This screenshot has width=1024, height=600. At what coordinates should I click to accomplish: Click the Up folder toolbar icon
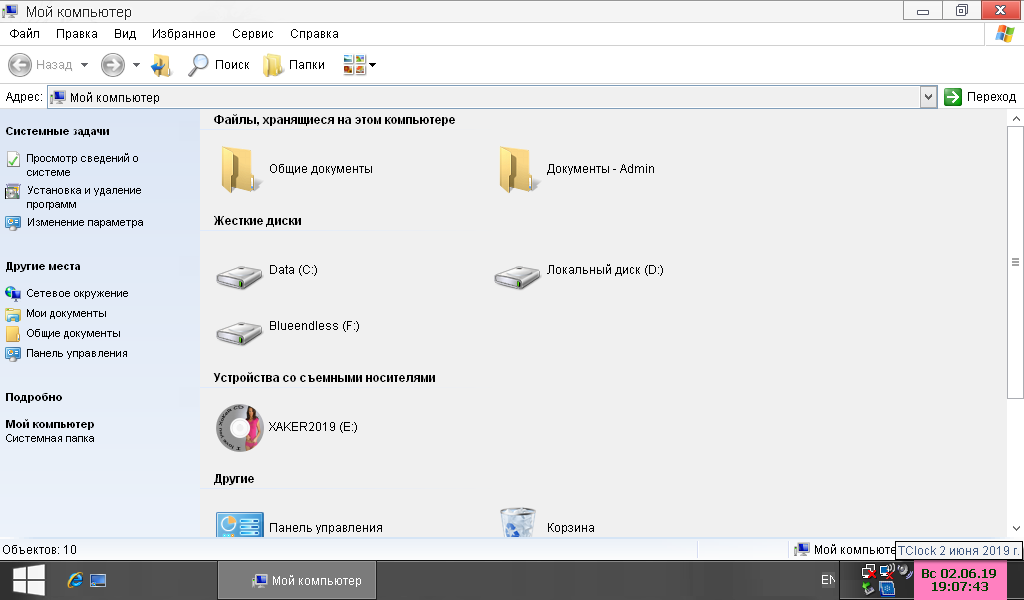click(x=161, y=65)
